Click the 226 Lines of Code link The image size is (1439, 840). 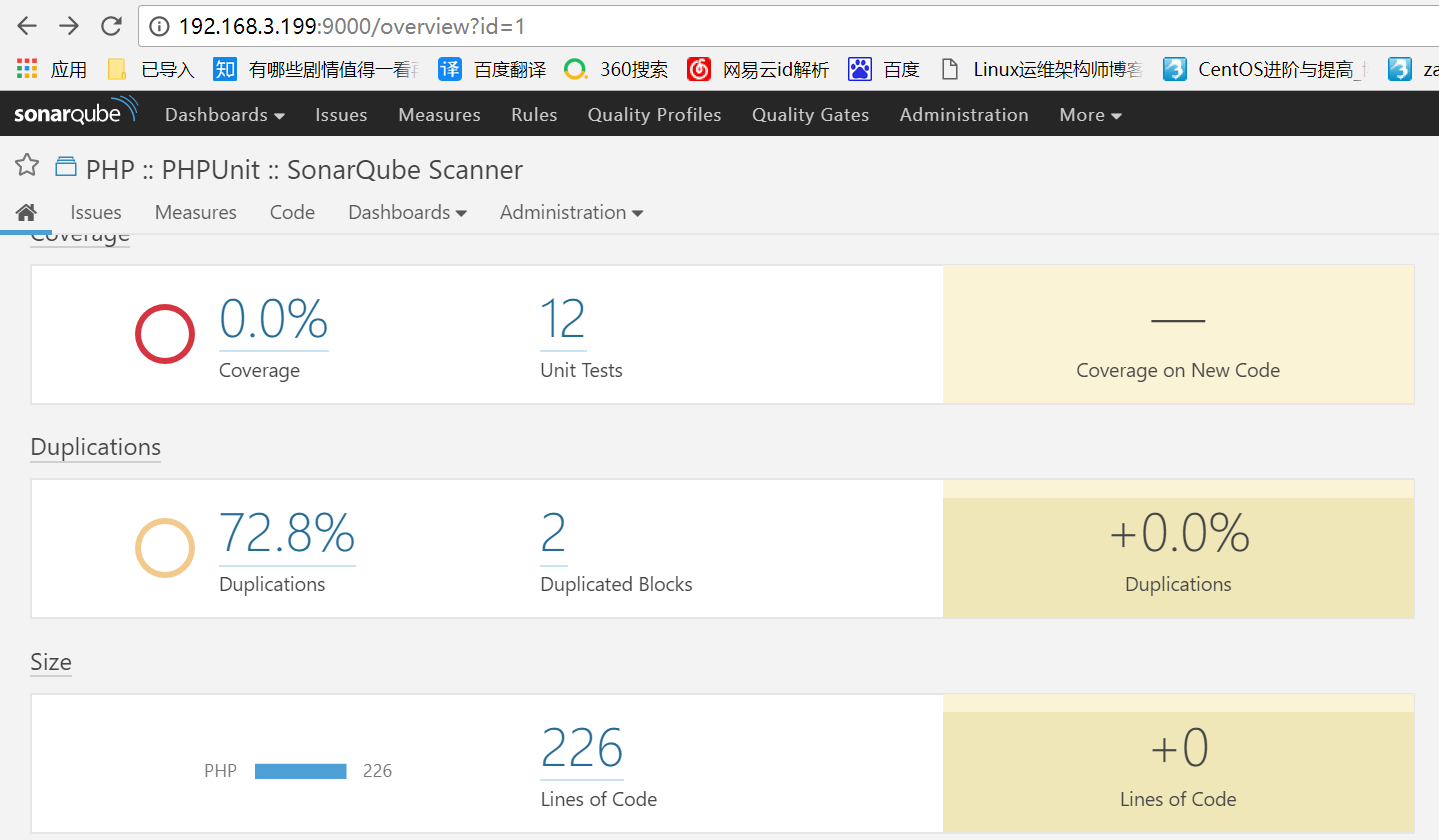coord(582,747)
